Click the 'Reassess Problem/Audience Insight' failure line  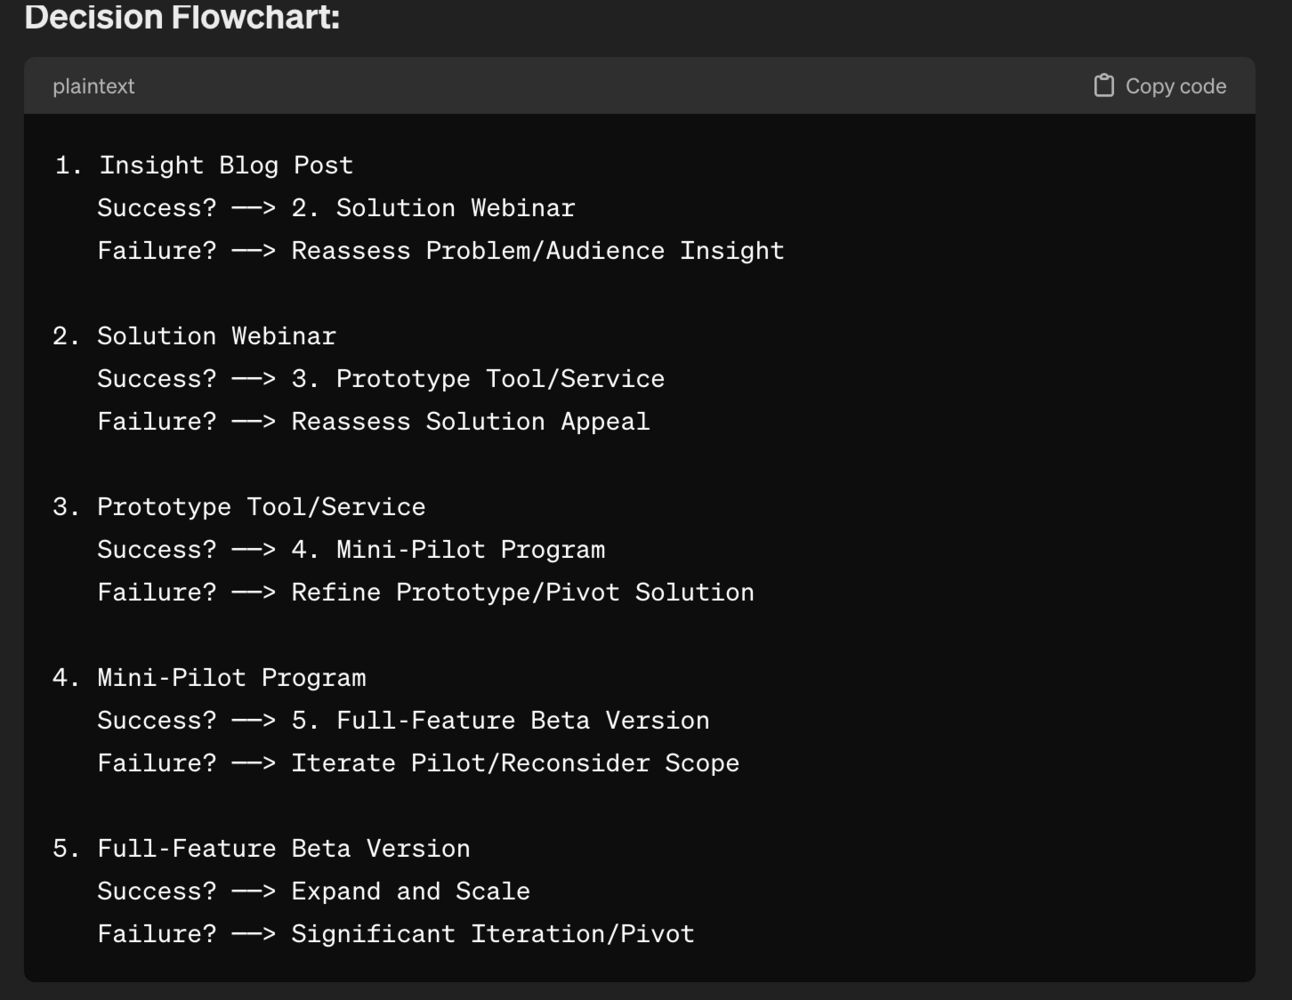(x=440, y=251)
